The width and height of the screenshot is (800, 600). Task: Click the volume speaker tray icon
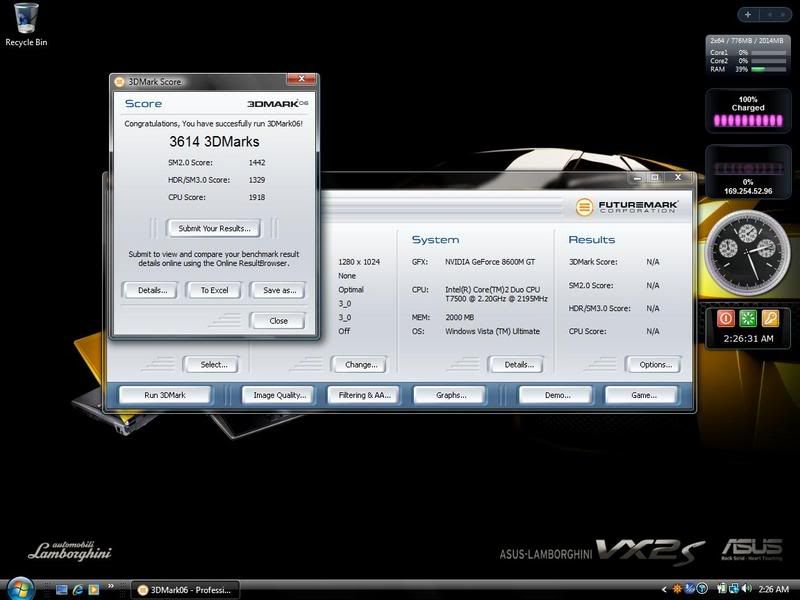click(x=747, y=589)
